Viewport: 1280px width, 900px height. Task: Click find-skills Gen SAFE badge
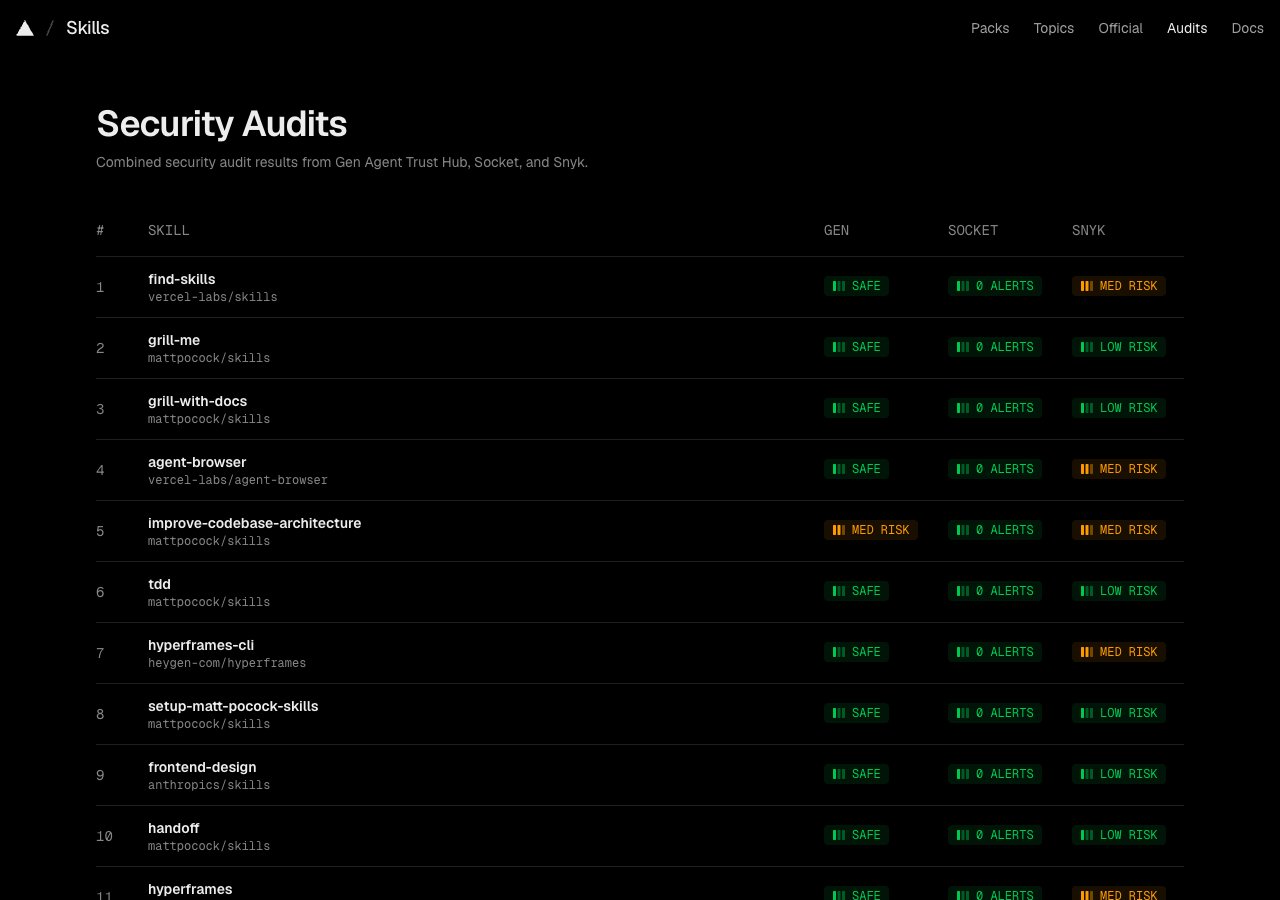856,286
